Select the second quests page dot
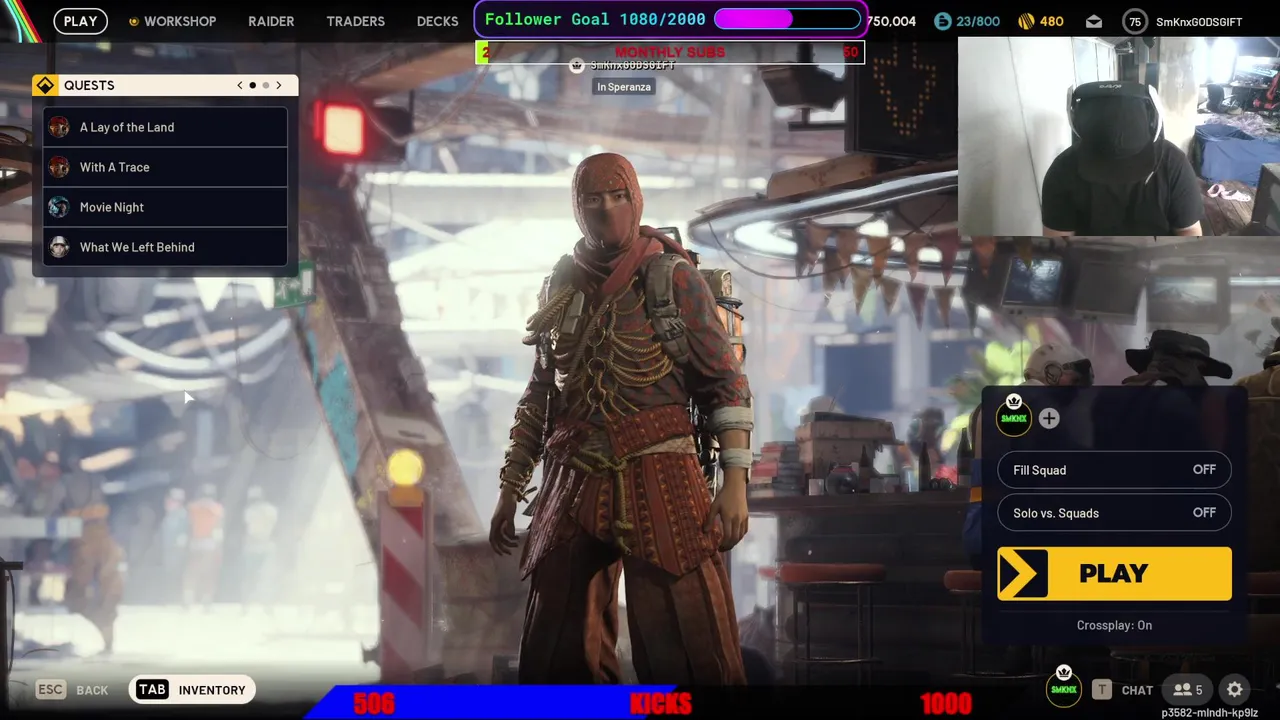 click(x=266, y=85)
